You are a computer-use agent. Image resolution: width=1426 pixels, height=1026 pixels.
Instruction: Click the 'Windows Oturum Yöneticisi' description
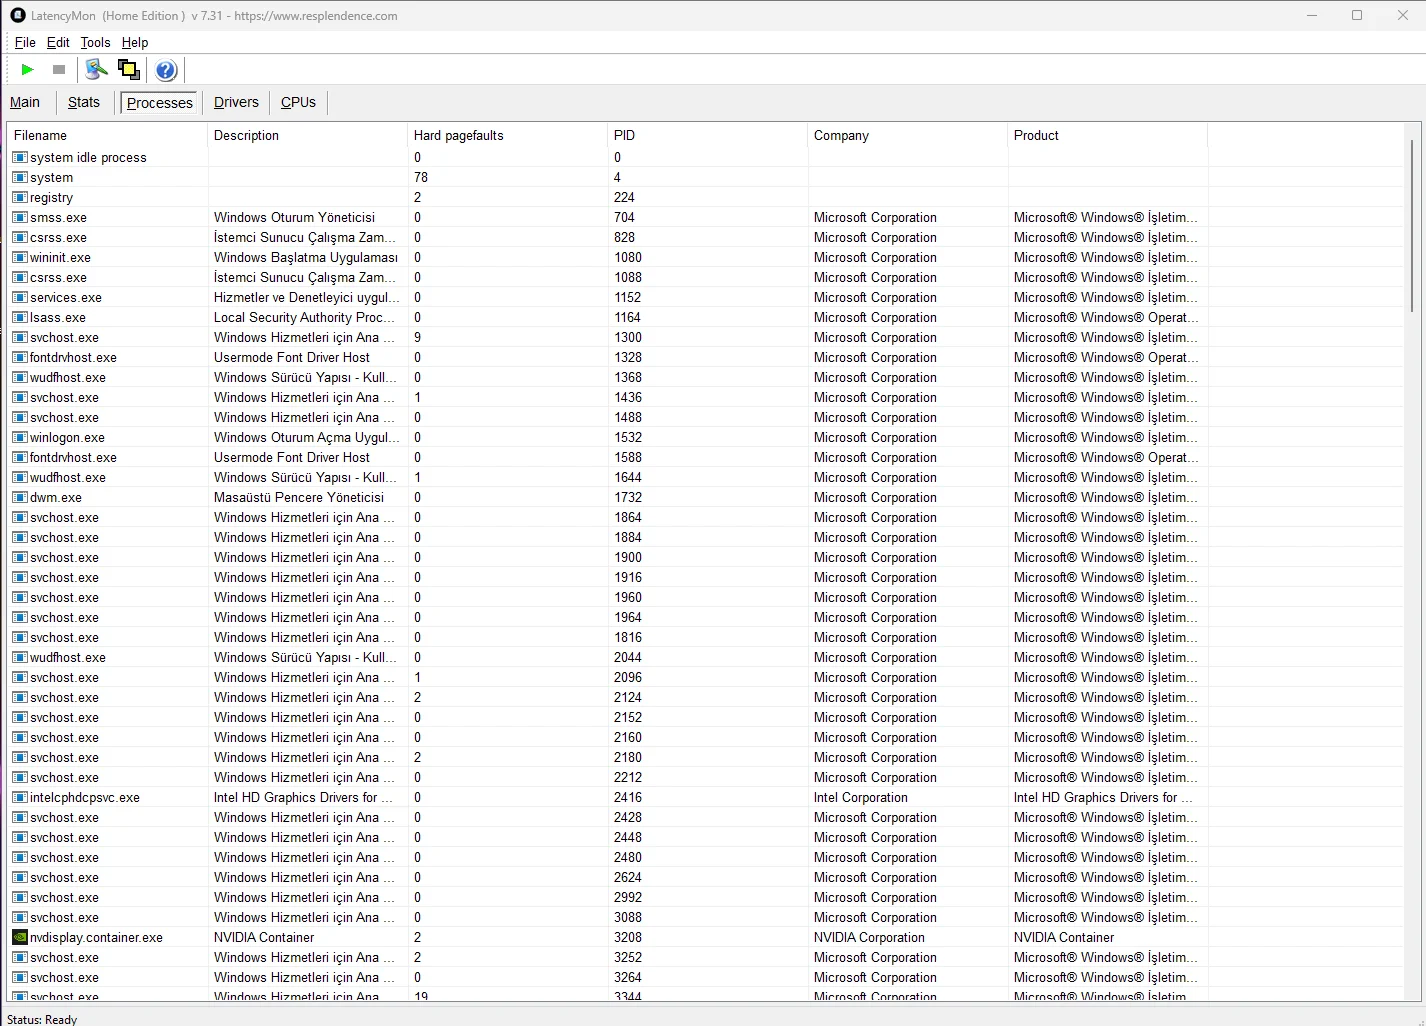294,217
